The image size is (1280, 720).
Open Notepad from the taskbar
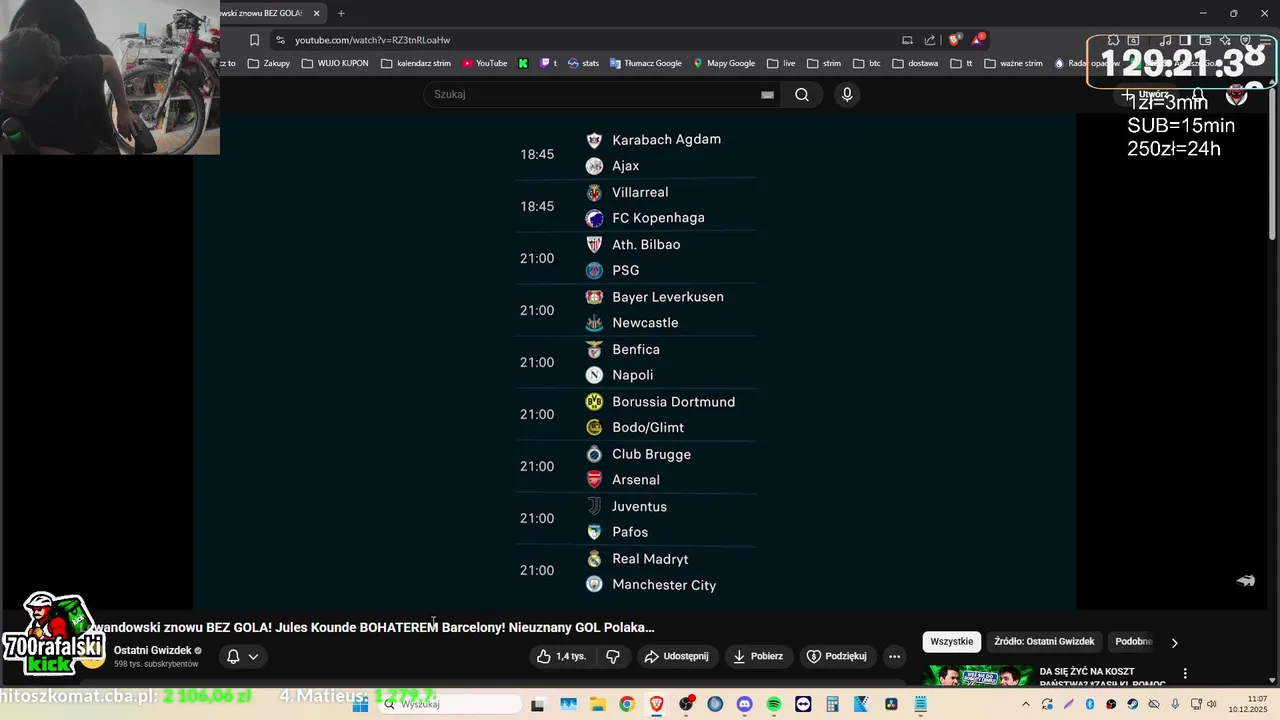[x=921, y=704]
